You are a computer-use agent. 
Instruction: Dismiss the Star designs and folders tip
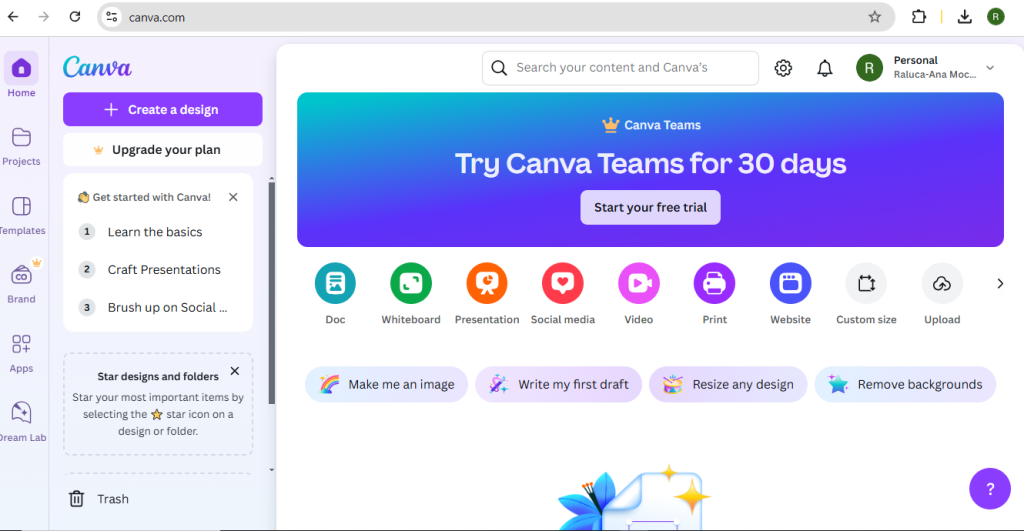235,371
